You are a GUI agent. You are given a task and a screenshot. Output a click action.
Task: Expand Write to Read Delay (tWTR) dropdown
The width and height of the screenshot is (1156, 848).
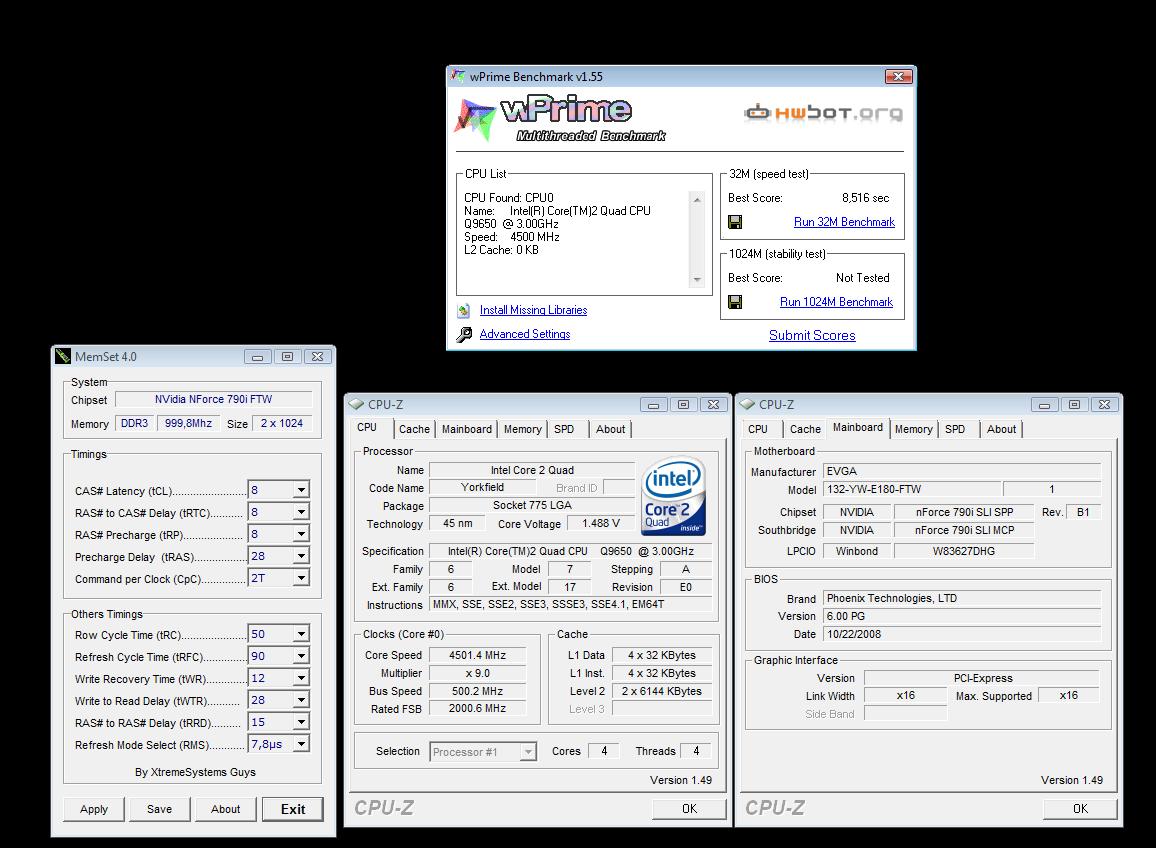coord(301,701)
